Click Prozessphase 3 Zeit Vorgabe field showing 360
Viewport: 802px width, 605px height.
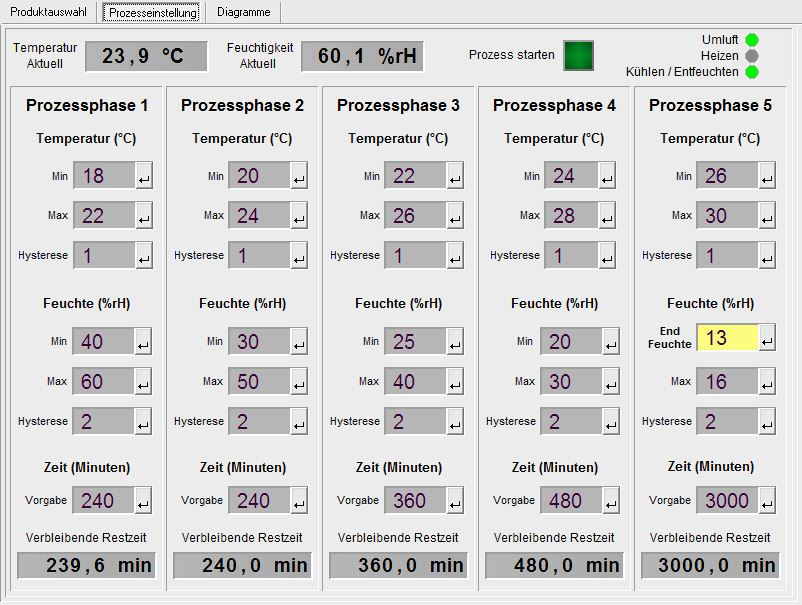415,500
